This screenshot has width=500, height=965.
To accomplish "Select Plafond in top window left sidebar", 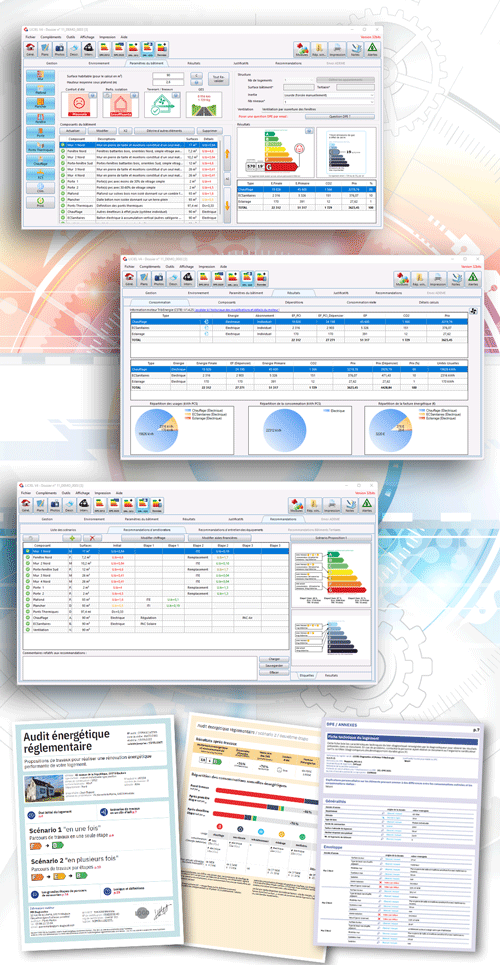I will (40, 91).
